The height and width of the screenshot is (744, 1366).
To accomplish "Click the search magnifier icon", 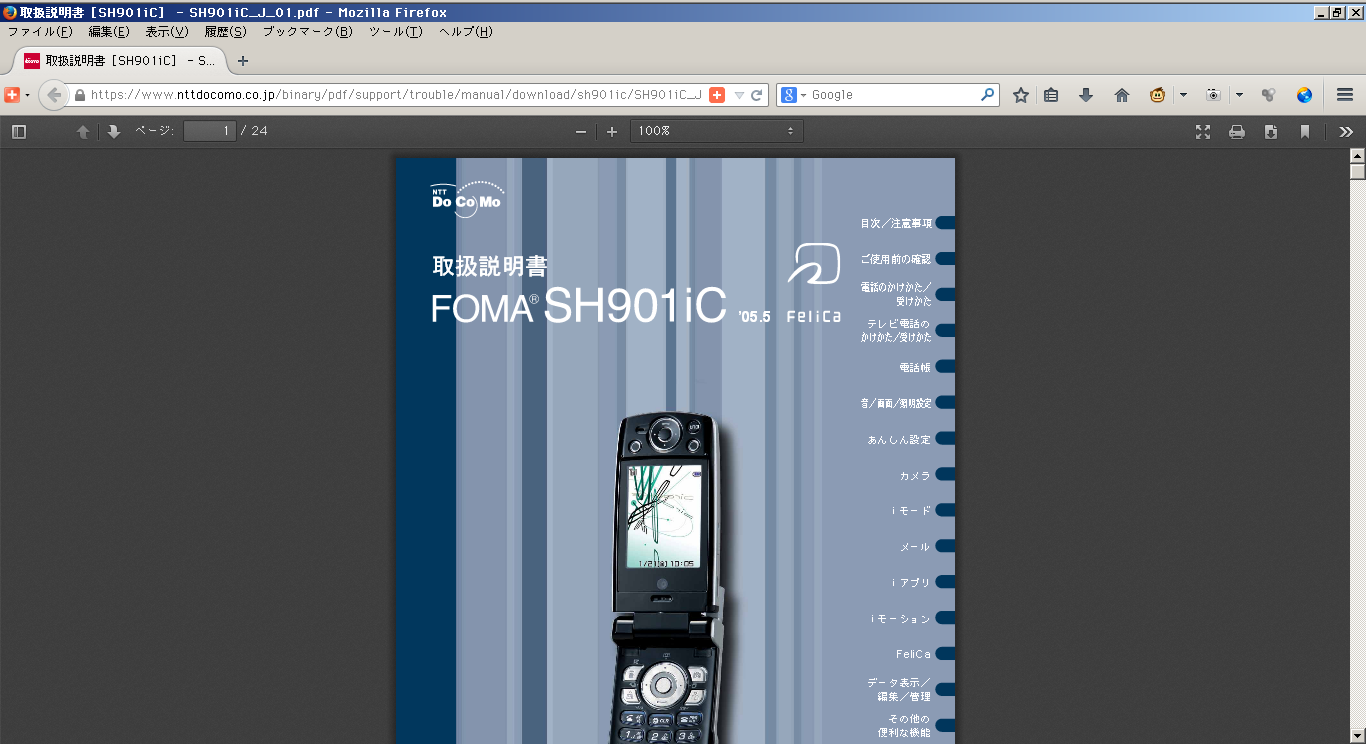I will (x=987, y=95).
